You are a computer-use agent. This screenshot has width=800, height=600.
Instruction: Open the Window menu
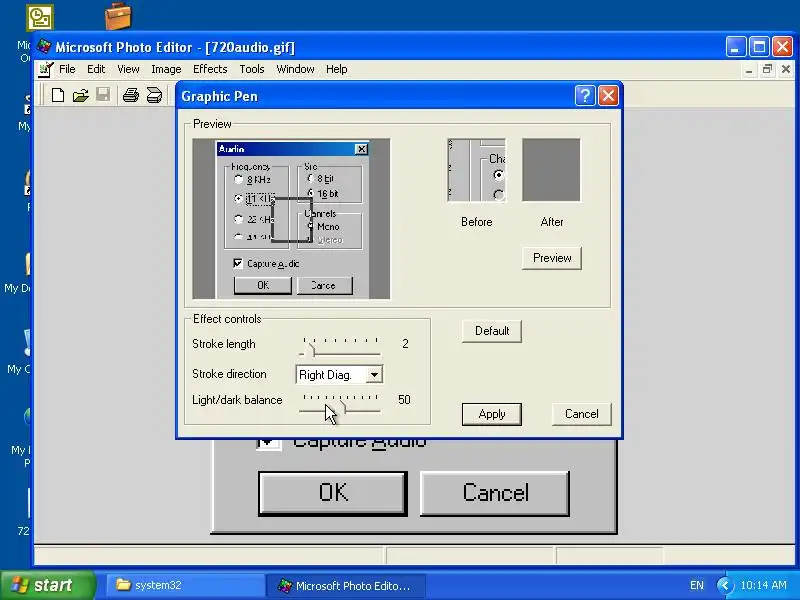pyautogui.click(x=295, y=69)
